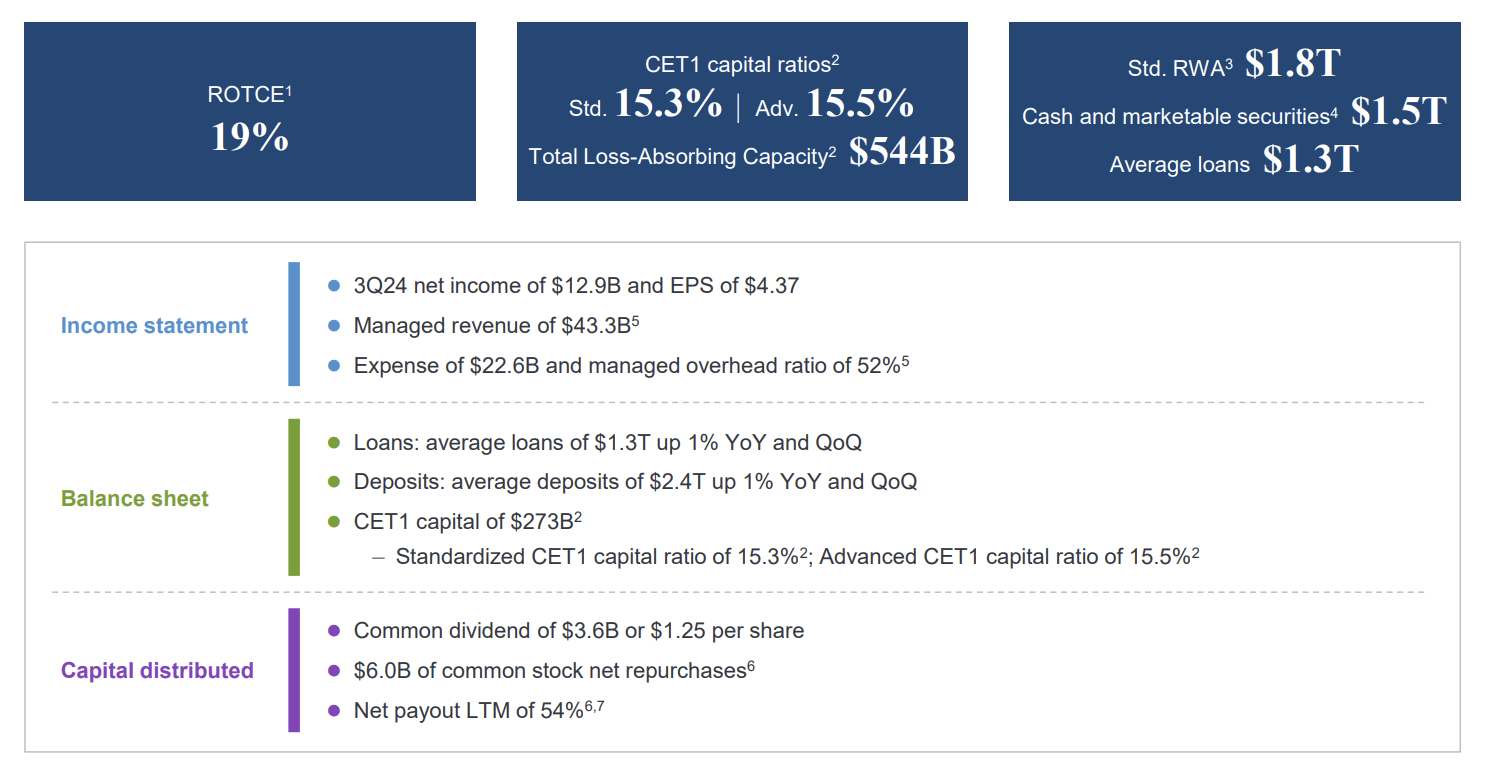Image resolution: width=1494 pixels, height=774 pixels.
Task: Click the average deposits of $2.4T line
Action: [x=634, y=481]
